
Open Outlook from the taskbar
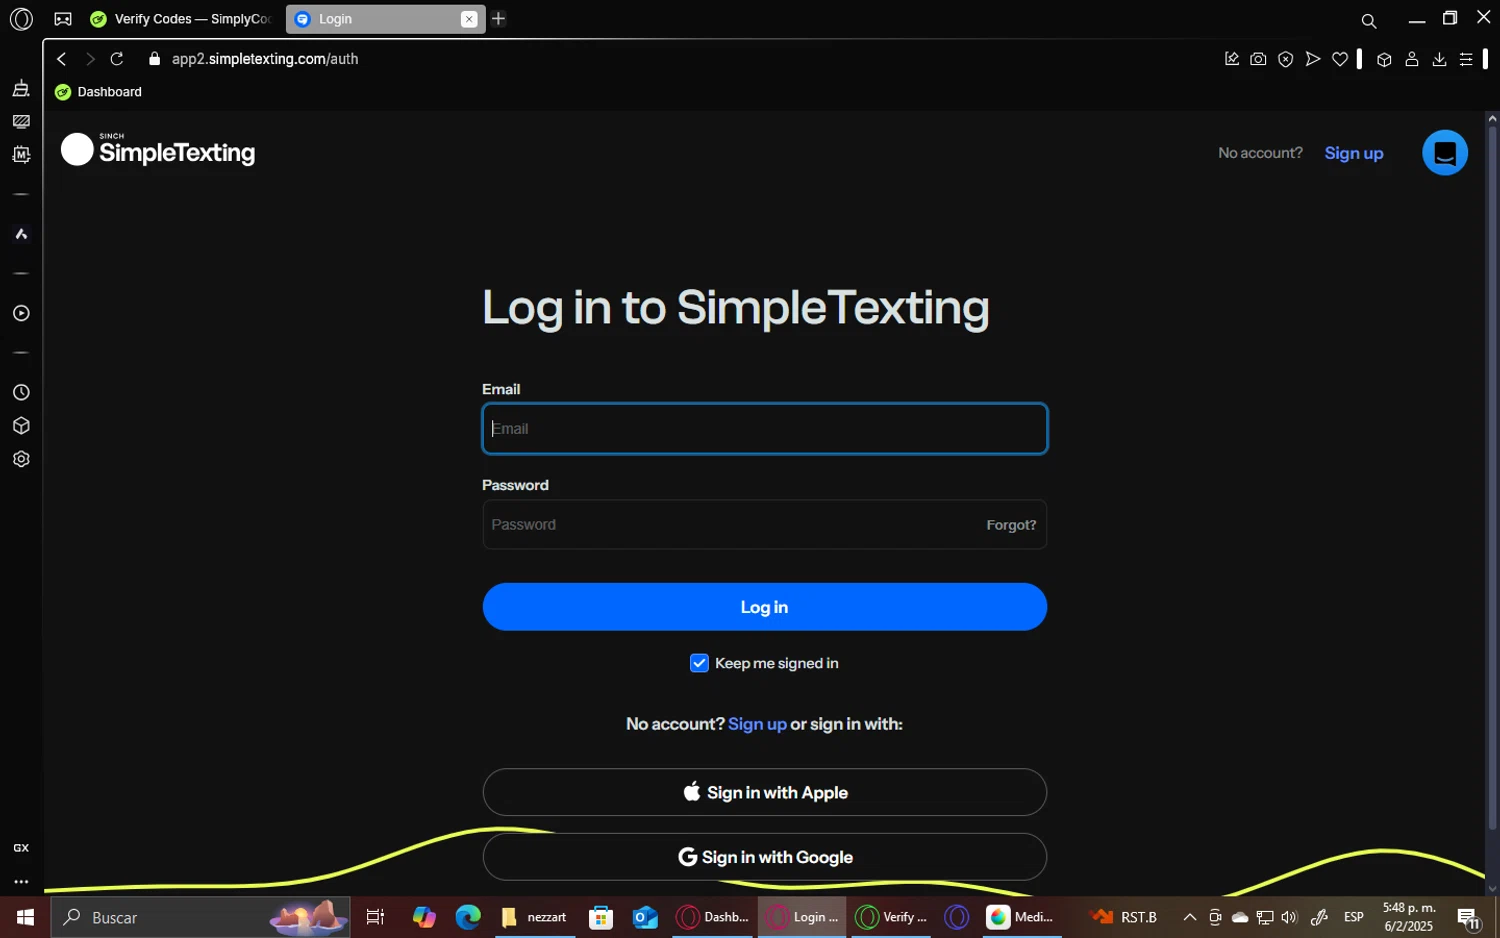click(x=645, y=917)
